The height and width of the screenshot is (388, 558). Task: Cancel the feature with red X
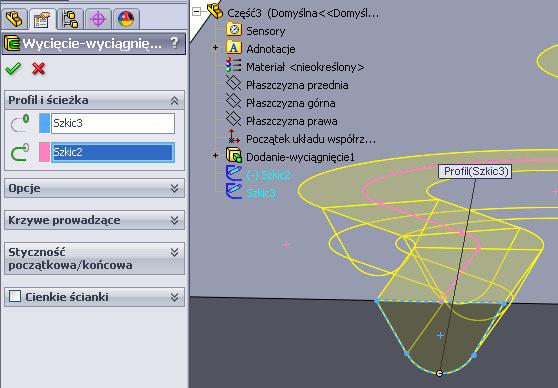pos(38,68)
